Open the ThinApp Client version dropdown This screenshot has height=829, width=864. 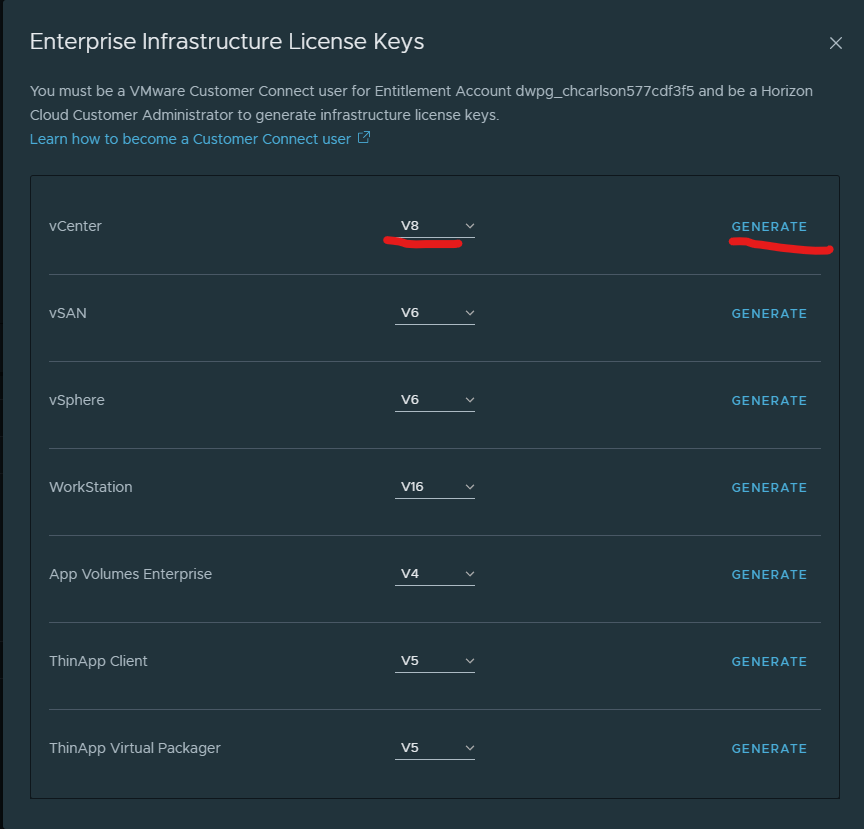pos(435,661)
